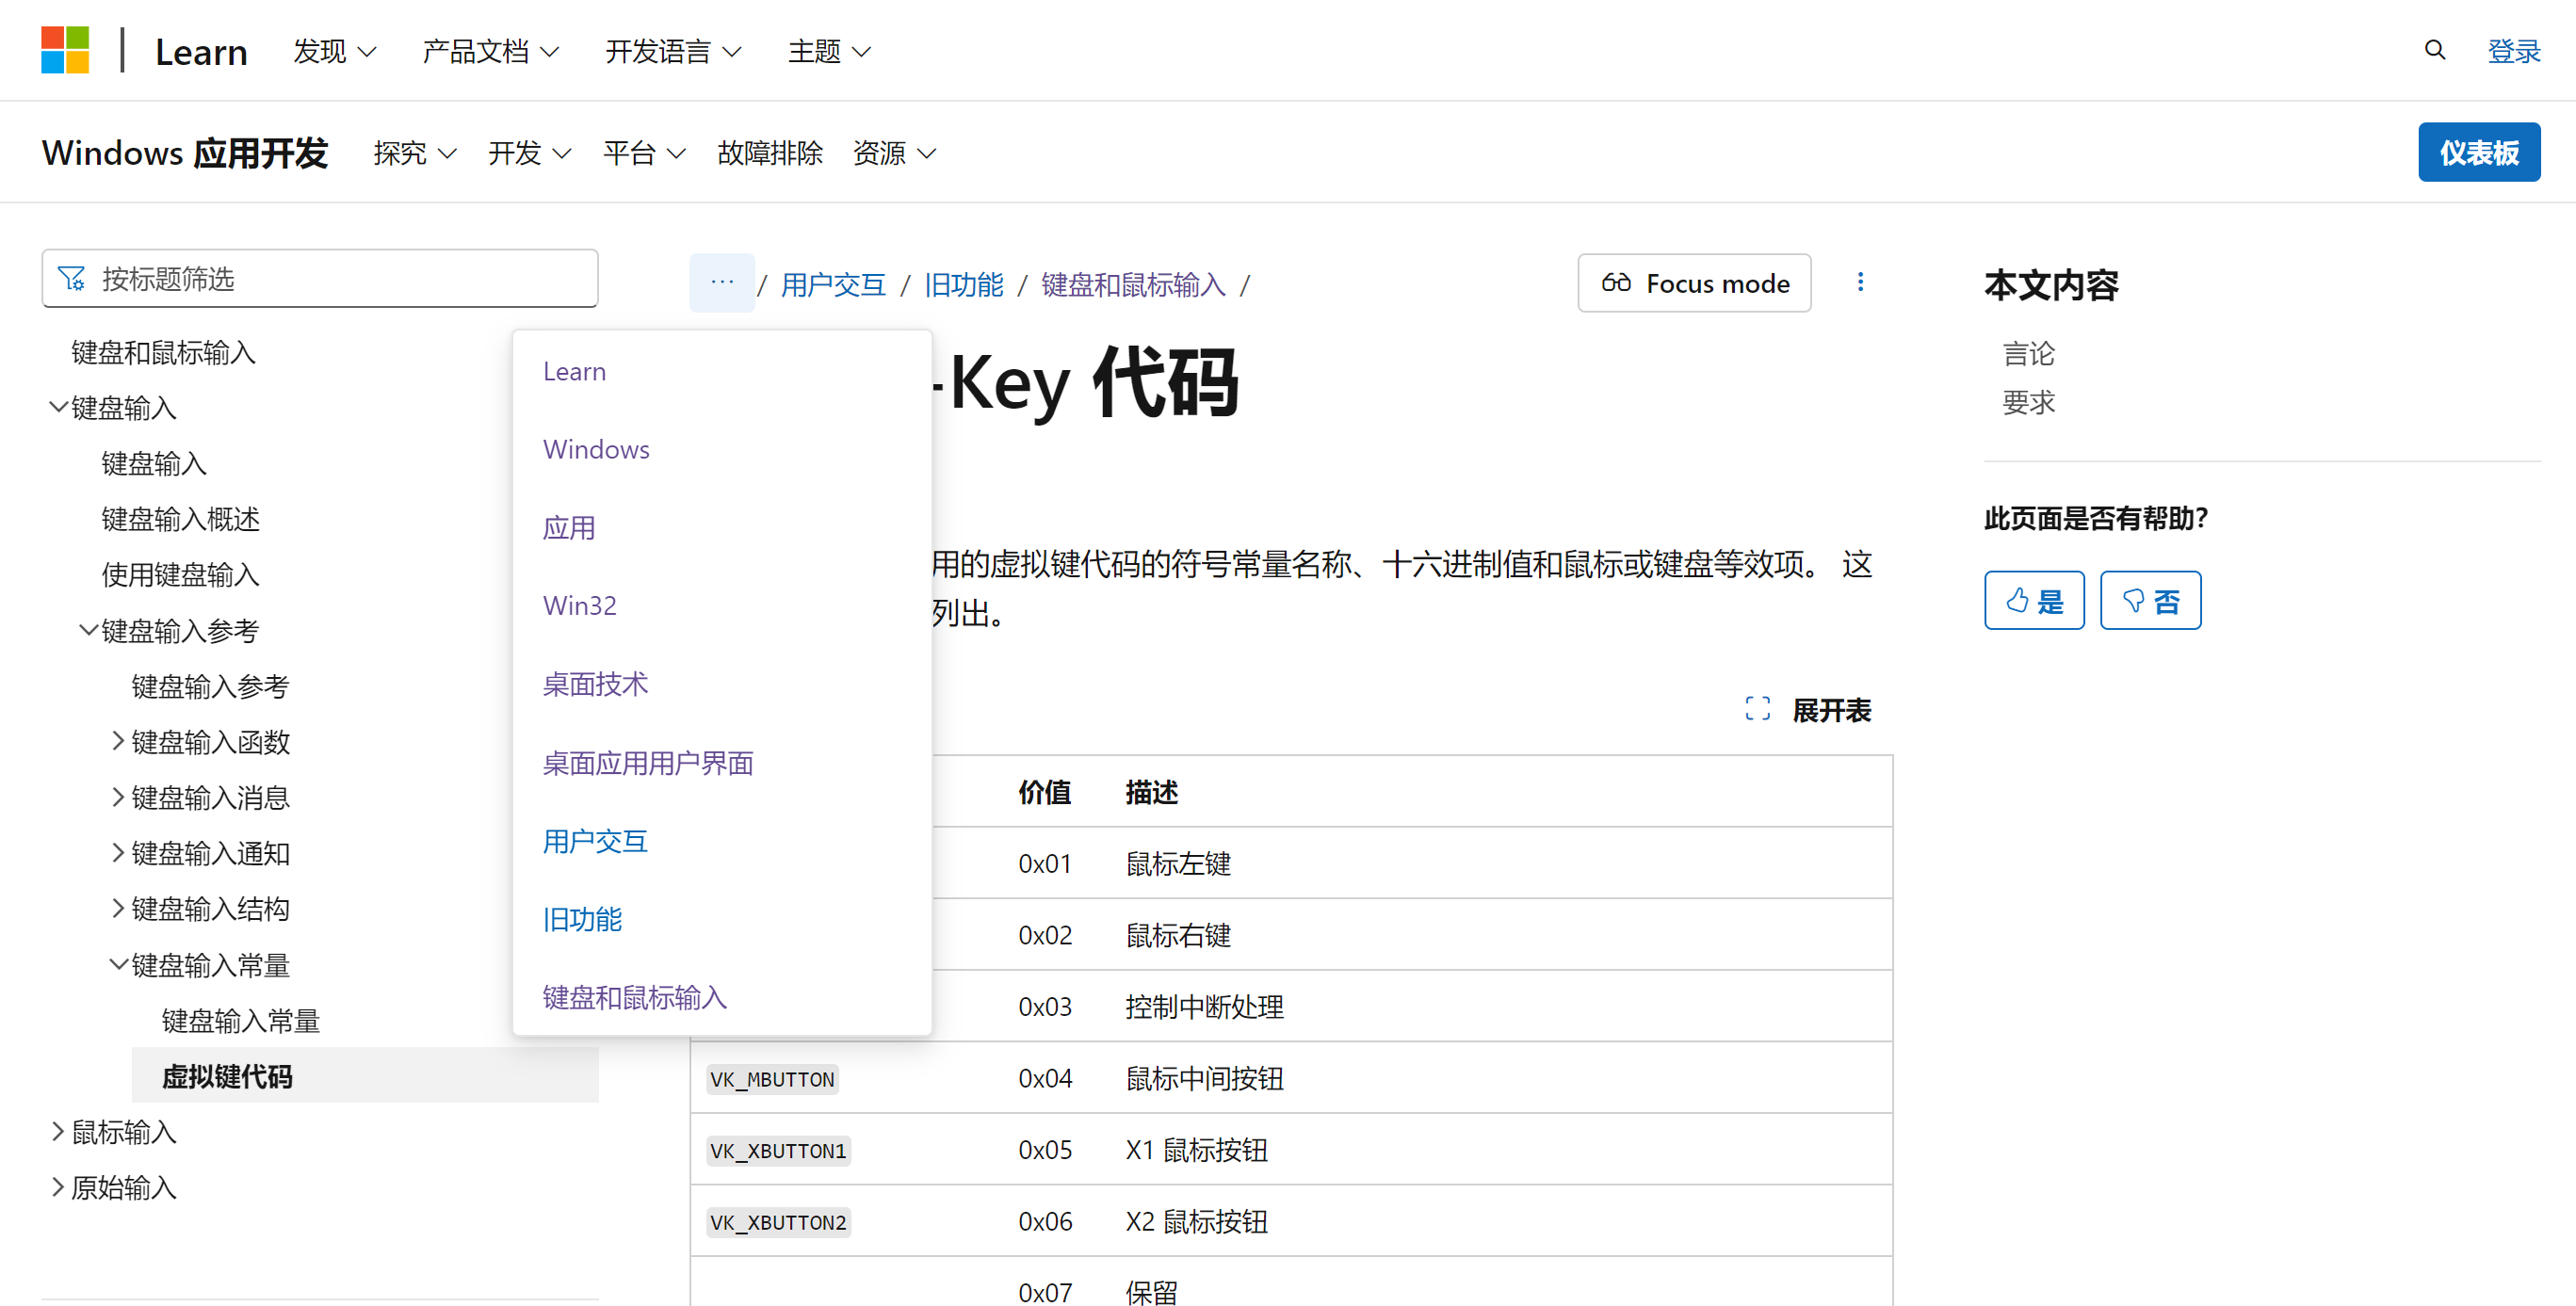Choose 桌面应用用户界面 in breadcrumb dropdown
This screenshot has width=2576, height=1306.
click(648, 762)
